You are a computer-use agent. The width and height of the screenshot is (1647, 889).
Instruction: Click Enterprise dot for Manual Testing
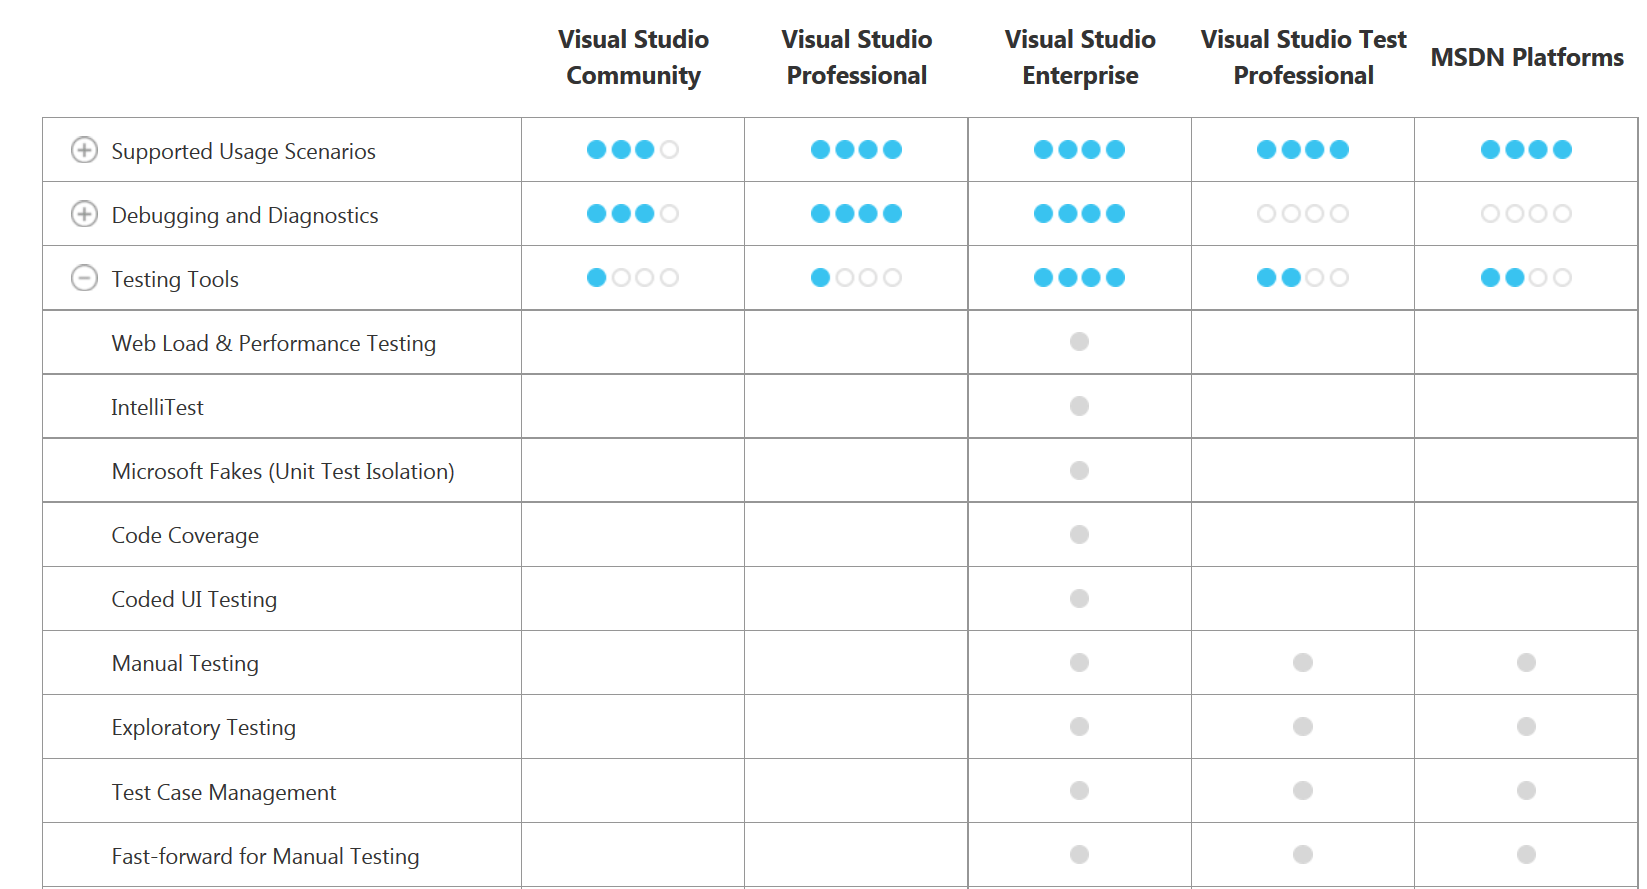(x=1079, y=662)
